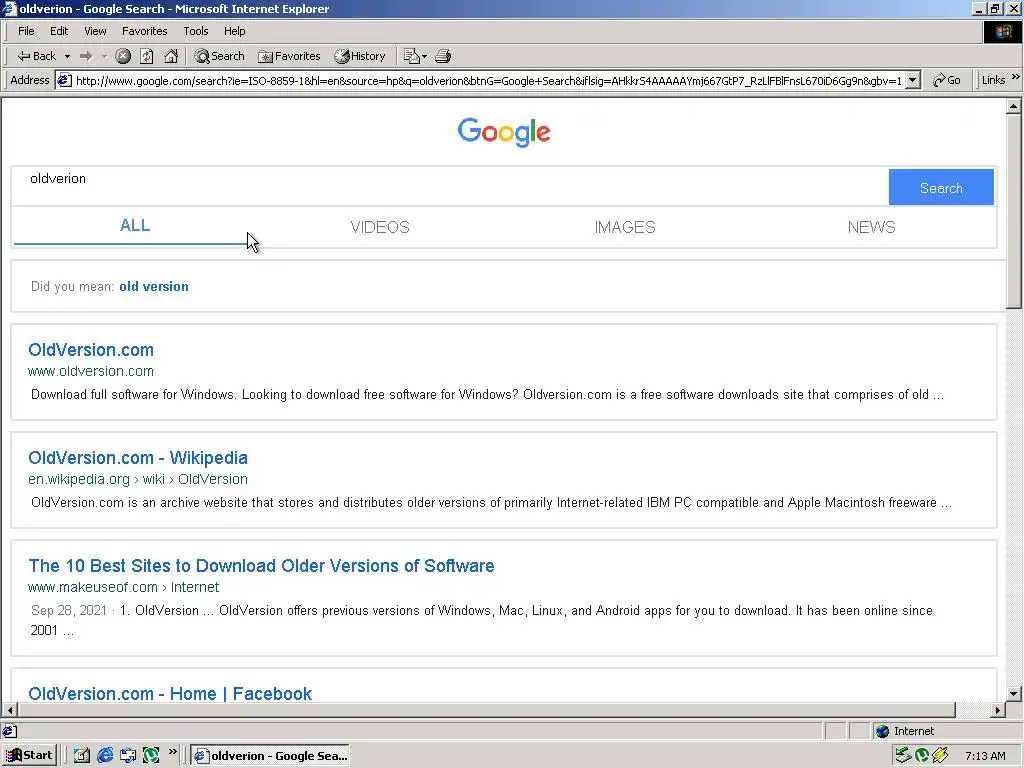
Task: Click the green arrows system tray icon
Action: coord(903,756)
